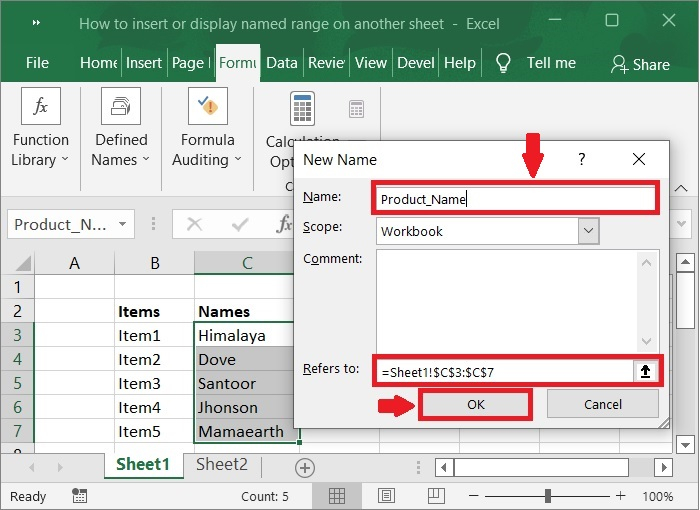Switch to the Sheet2 tab
Screen dimensions: 700x510
click(221, 464)
